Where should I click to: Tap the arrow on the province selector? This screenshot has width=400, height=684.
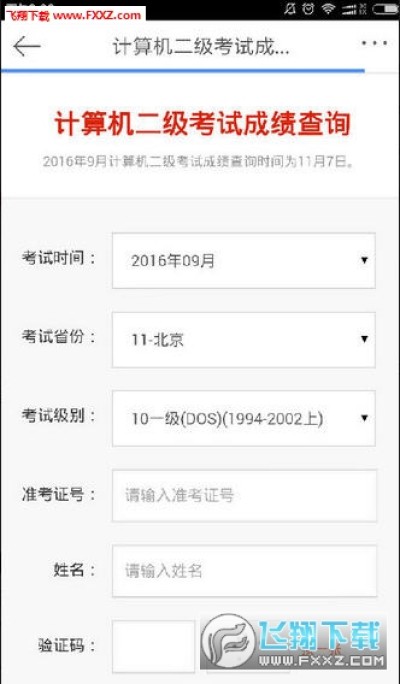[x=364, y=339]
